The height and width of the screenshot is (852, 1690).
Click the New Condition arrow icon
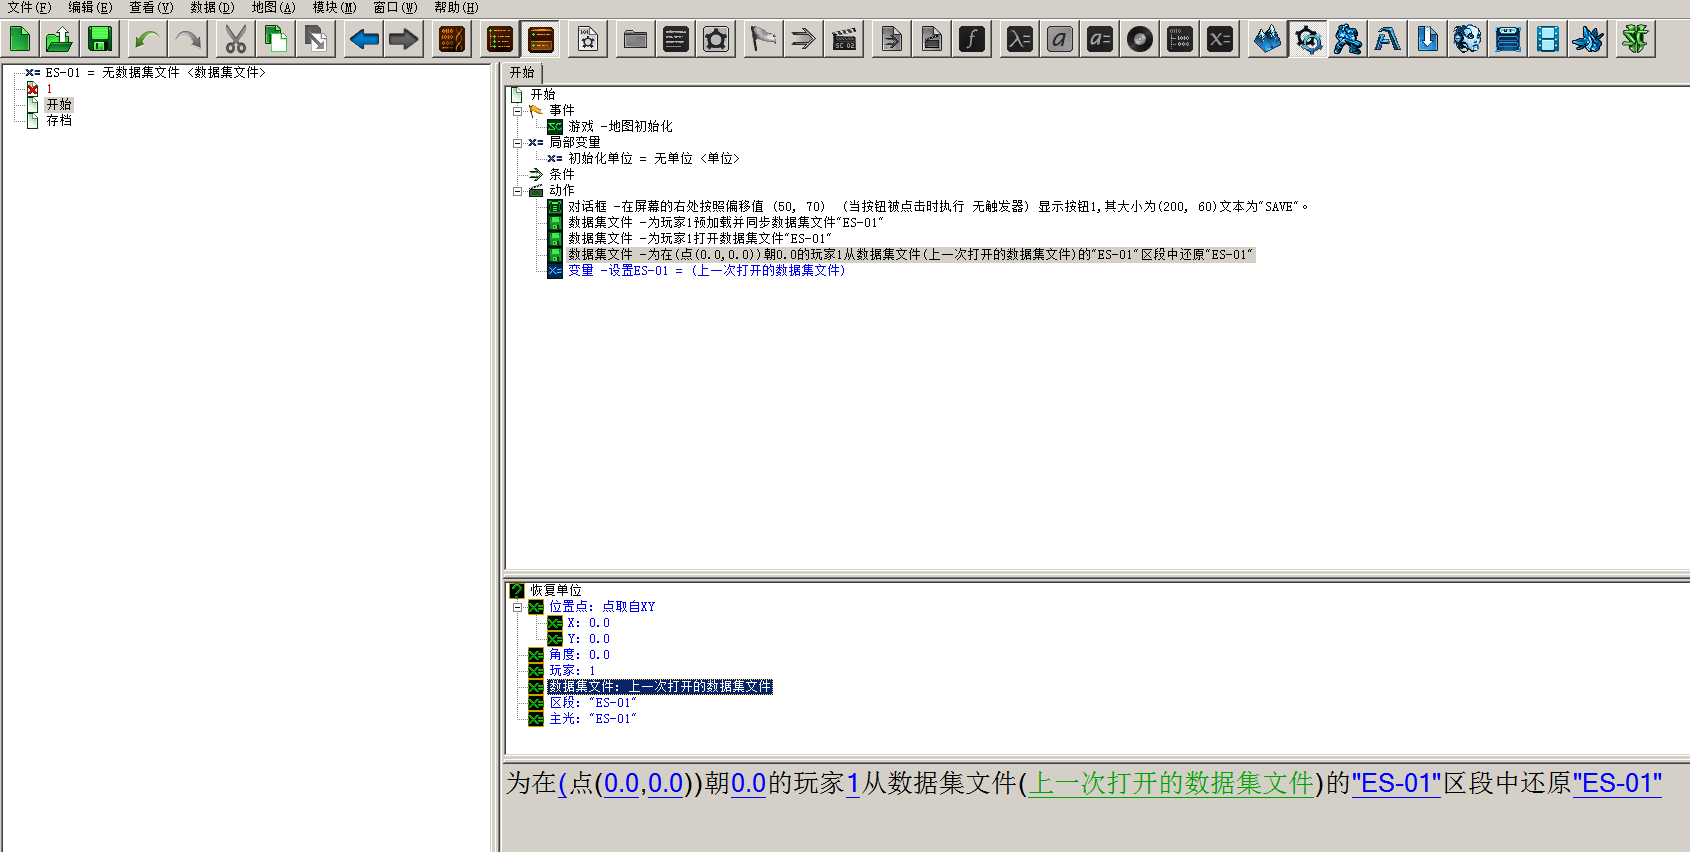804,39
